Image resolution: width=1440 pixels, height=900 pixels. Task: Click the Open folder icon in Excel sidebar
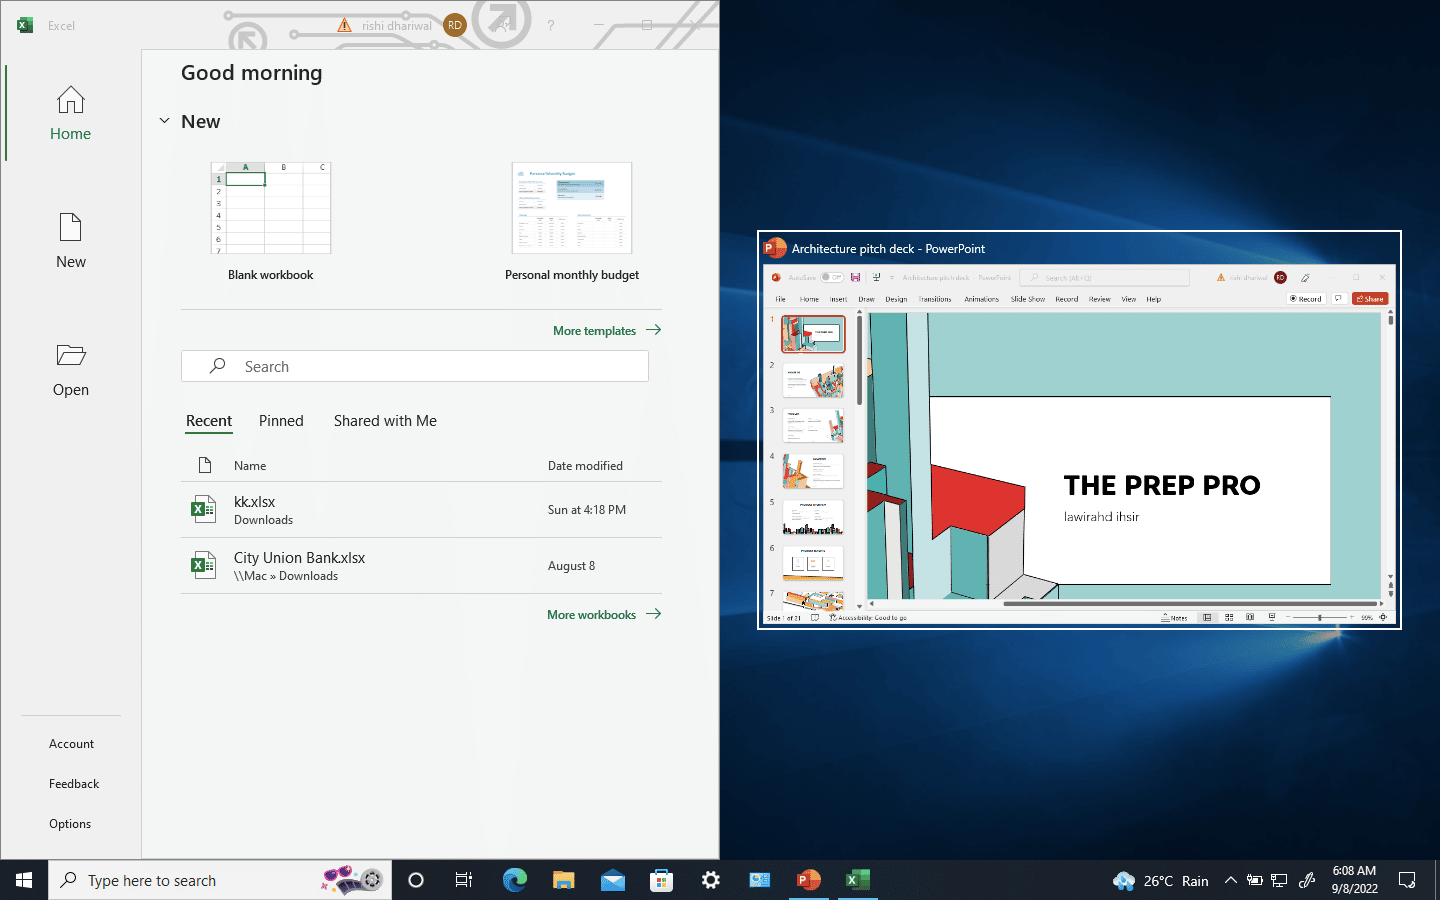coord(70,355)
